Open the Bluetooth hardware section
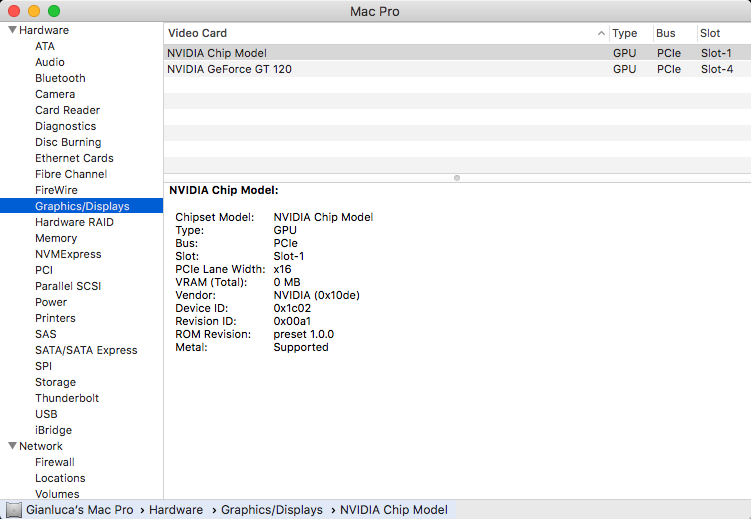751x519 pixels. (60, 78)
